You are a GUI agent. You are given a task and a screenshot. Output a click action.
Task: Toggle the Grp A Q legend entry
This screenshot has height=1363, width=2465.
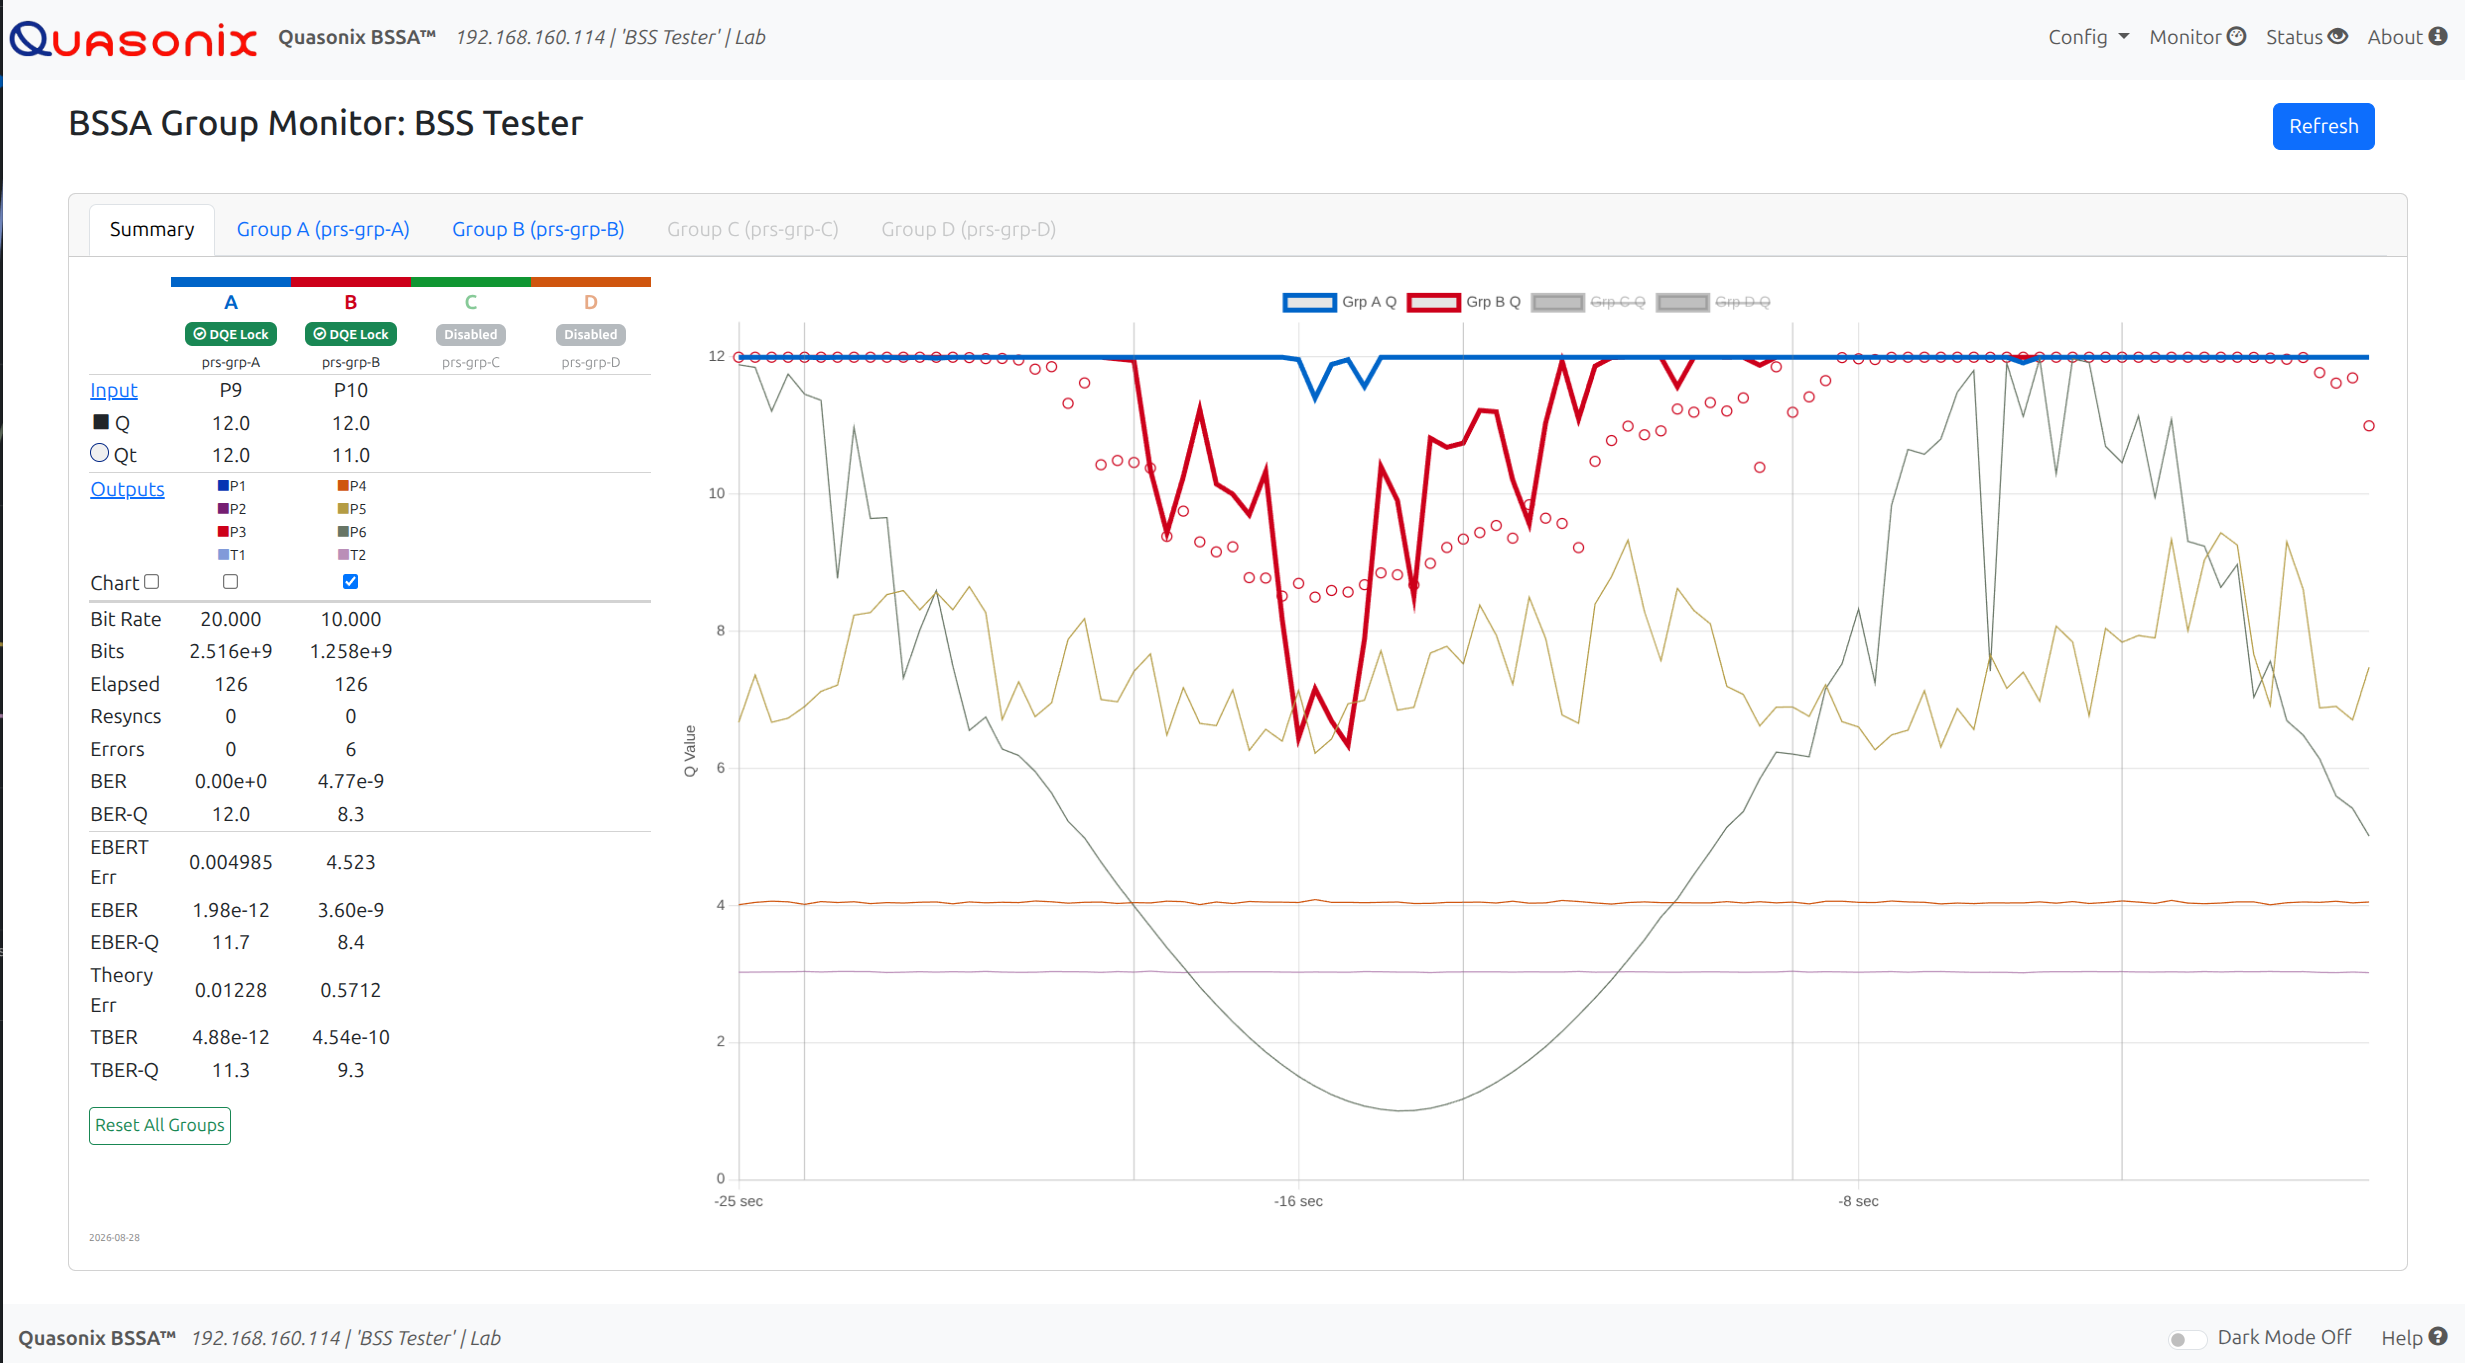coord(1339,302)
